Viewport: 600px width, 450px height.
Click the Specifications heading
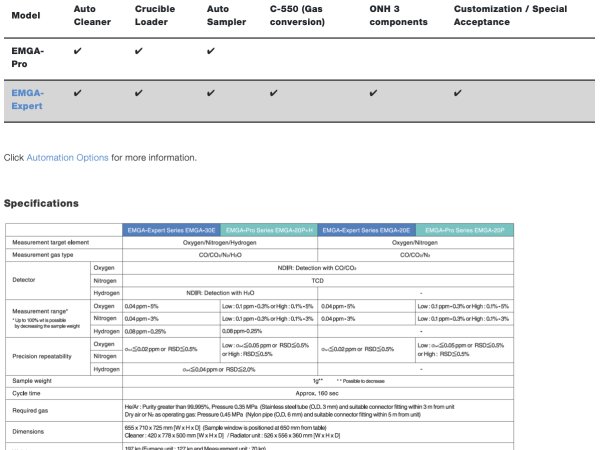pos(41,203)
